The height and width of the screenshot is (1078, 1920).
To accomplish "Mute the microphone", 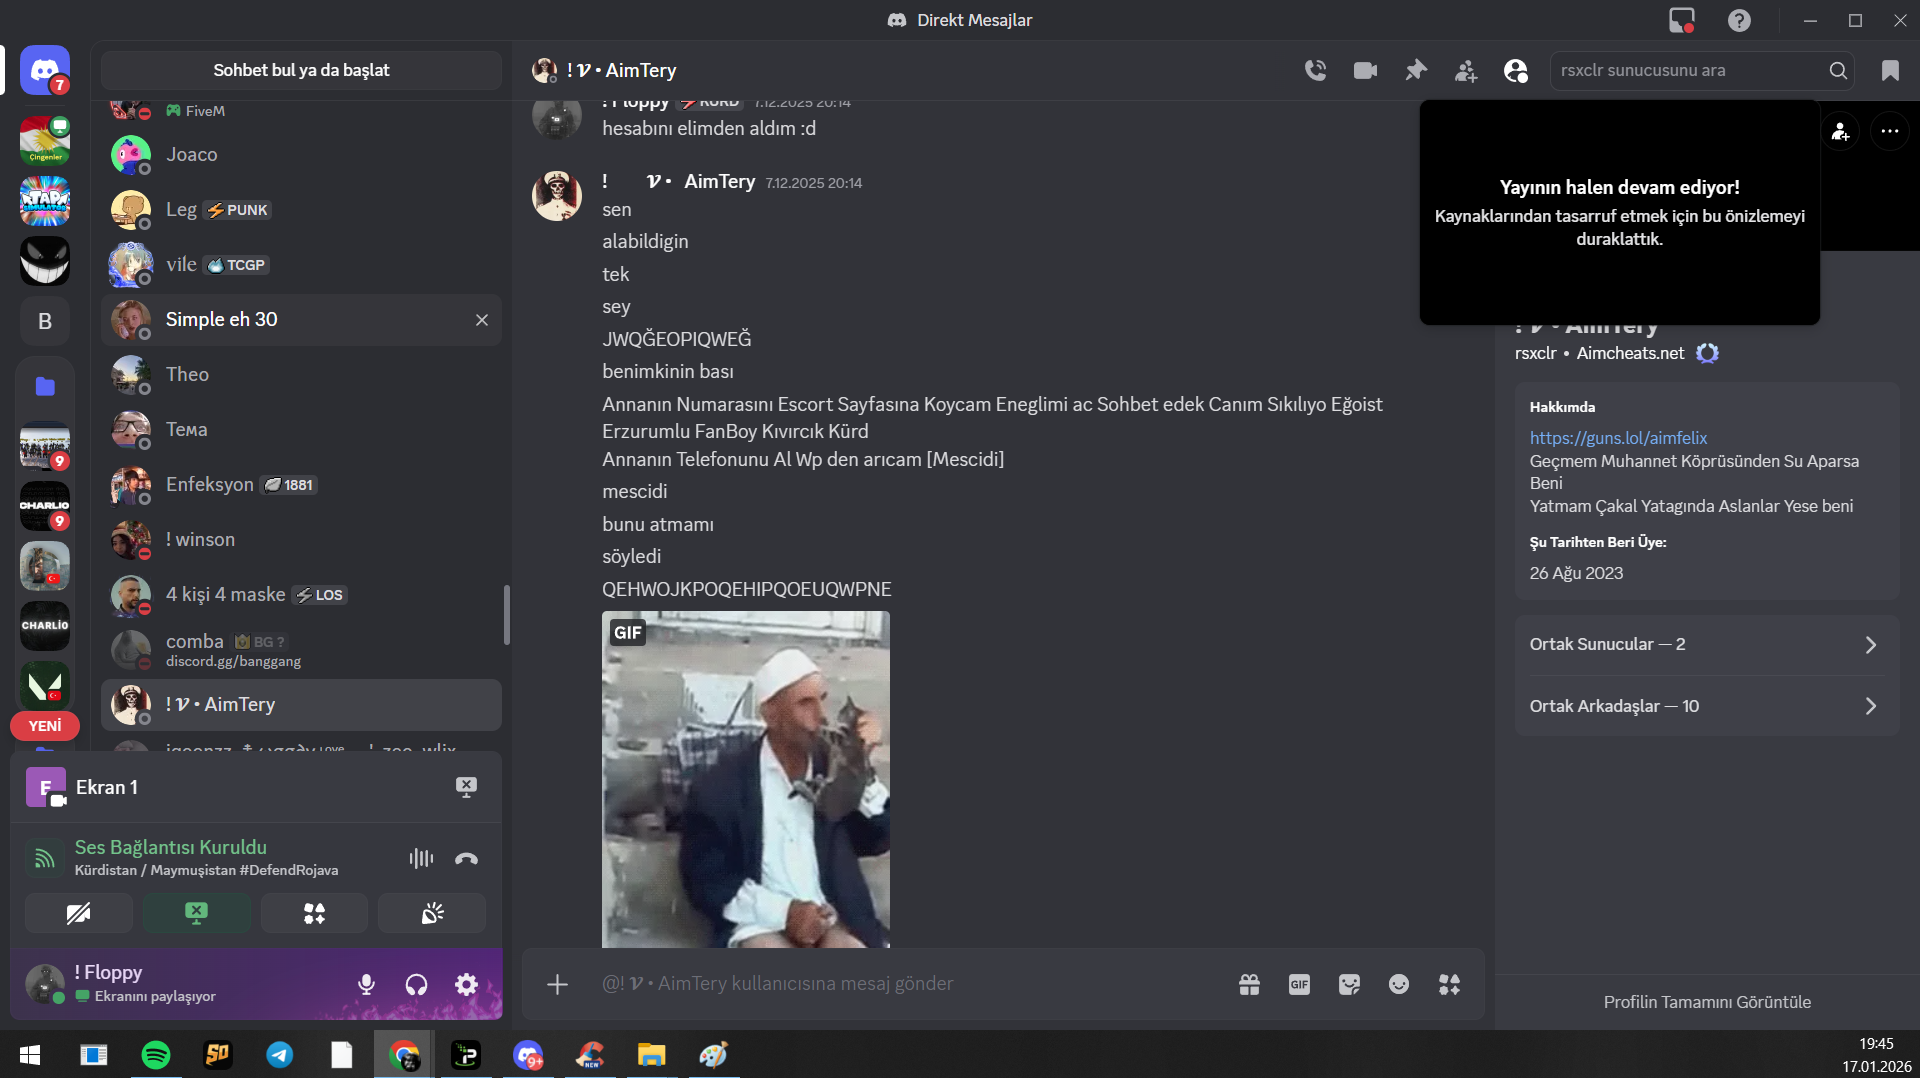I will point(366,984).
